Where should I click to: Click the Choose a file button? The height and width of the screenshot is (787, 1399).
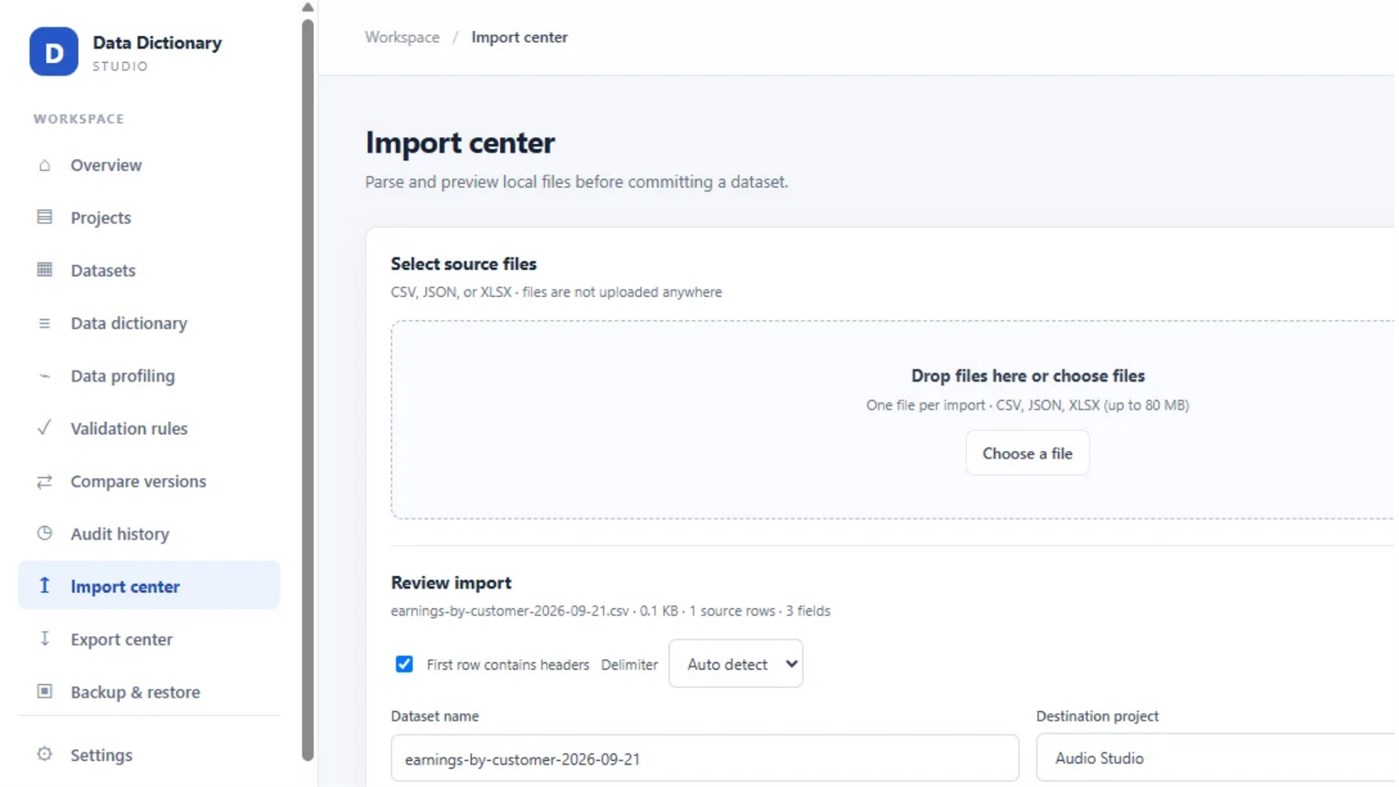click(x=1027, y=453)
